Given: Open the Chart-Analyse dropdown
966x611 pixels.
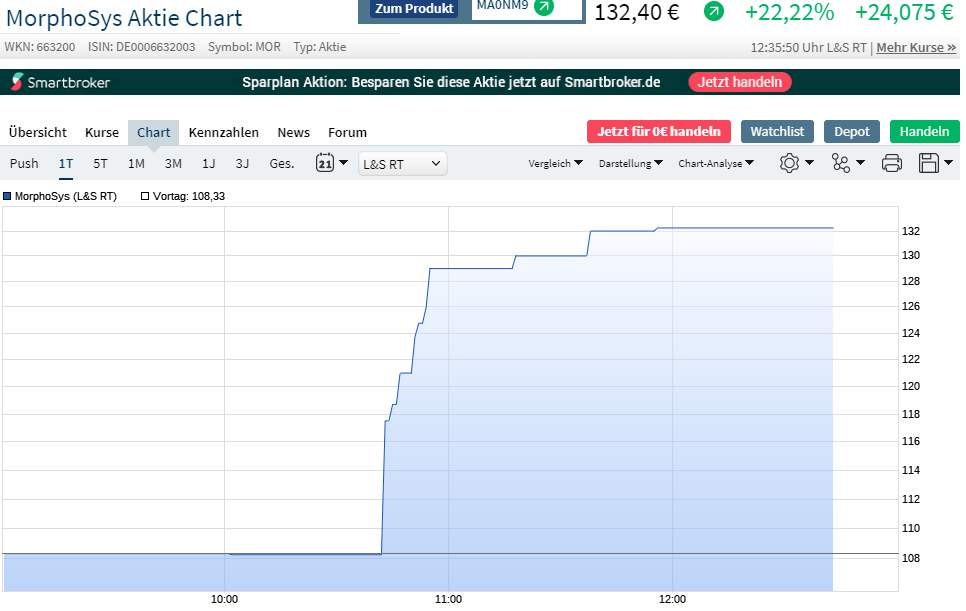Looking at the screenshot, I should click(716, 163).
